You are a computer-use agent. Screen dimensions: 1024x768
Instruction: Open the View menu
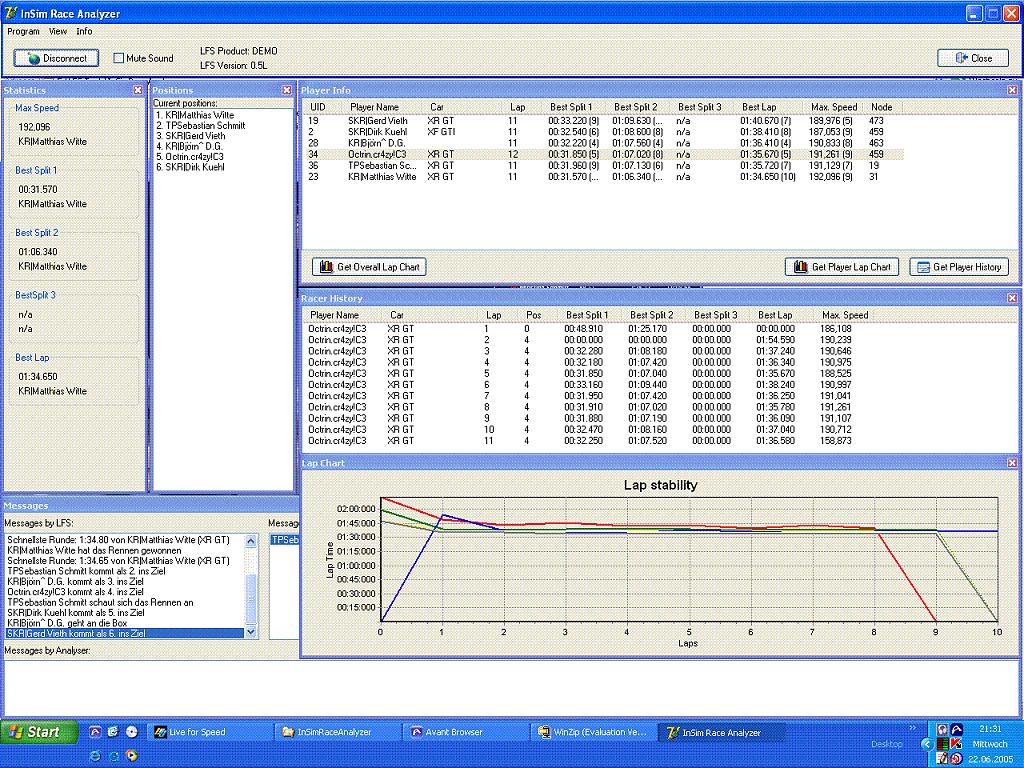point(58,31)
